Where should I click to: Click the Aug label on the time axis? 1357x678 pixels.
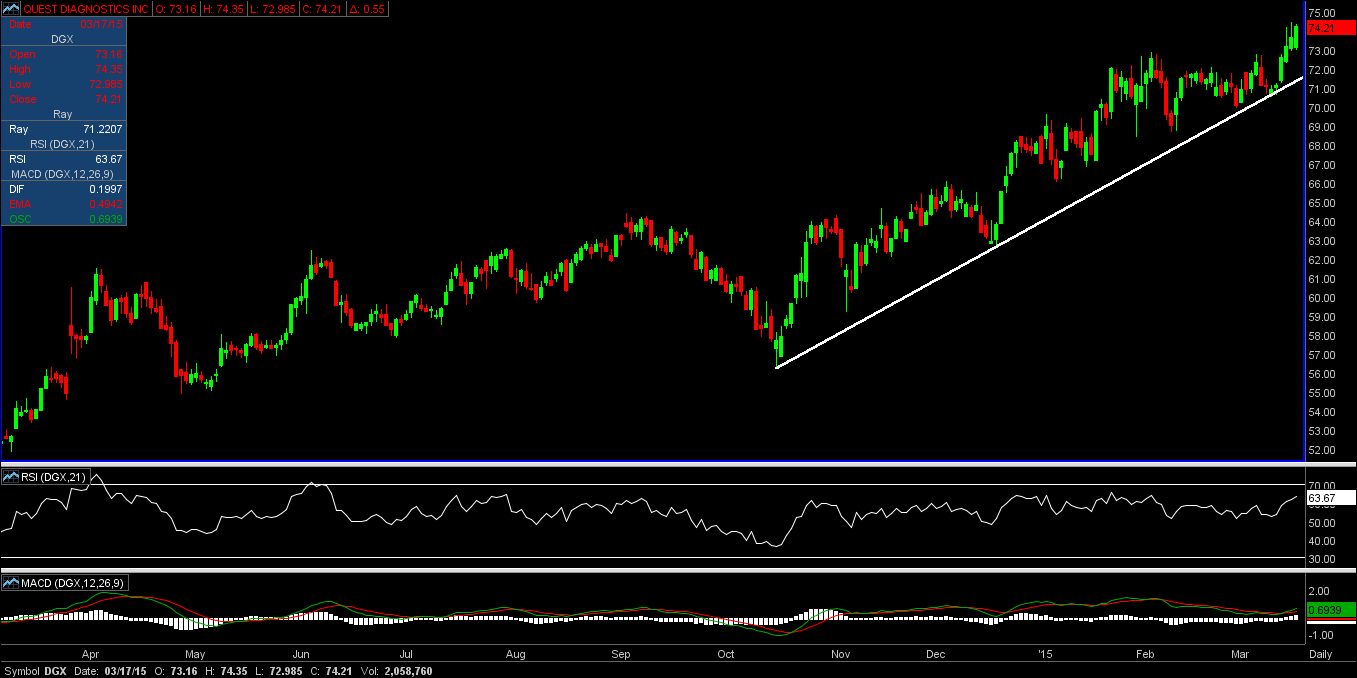point(515,654)
